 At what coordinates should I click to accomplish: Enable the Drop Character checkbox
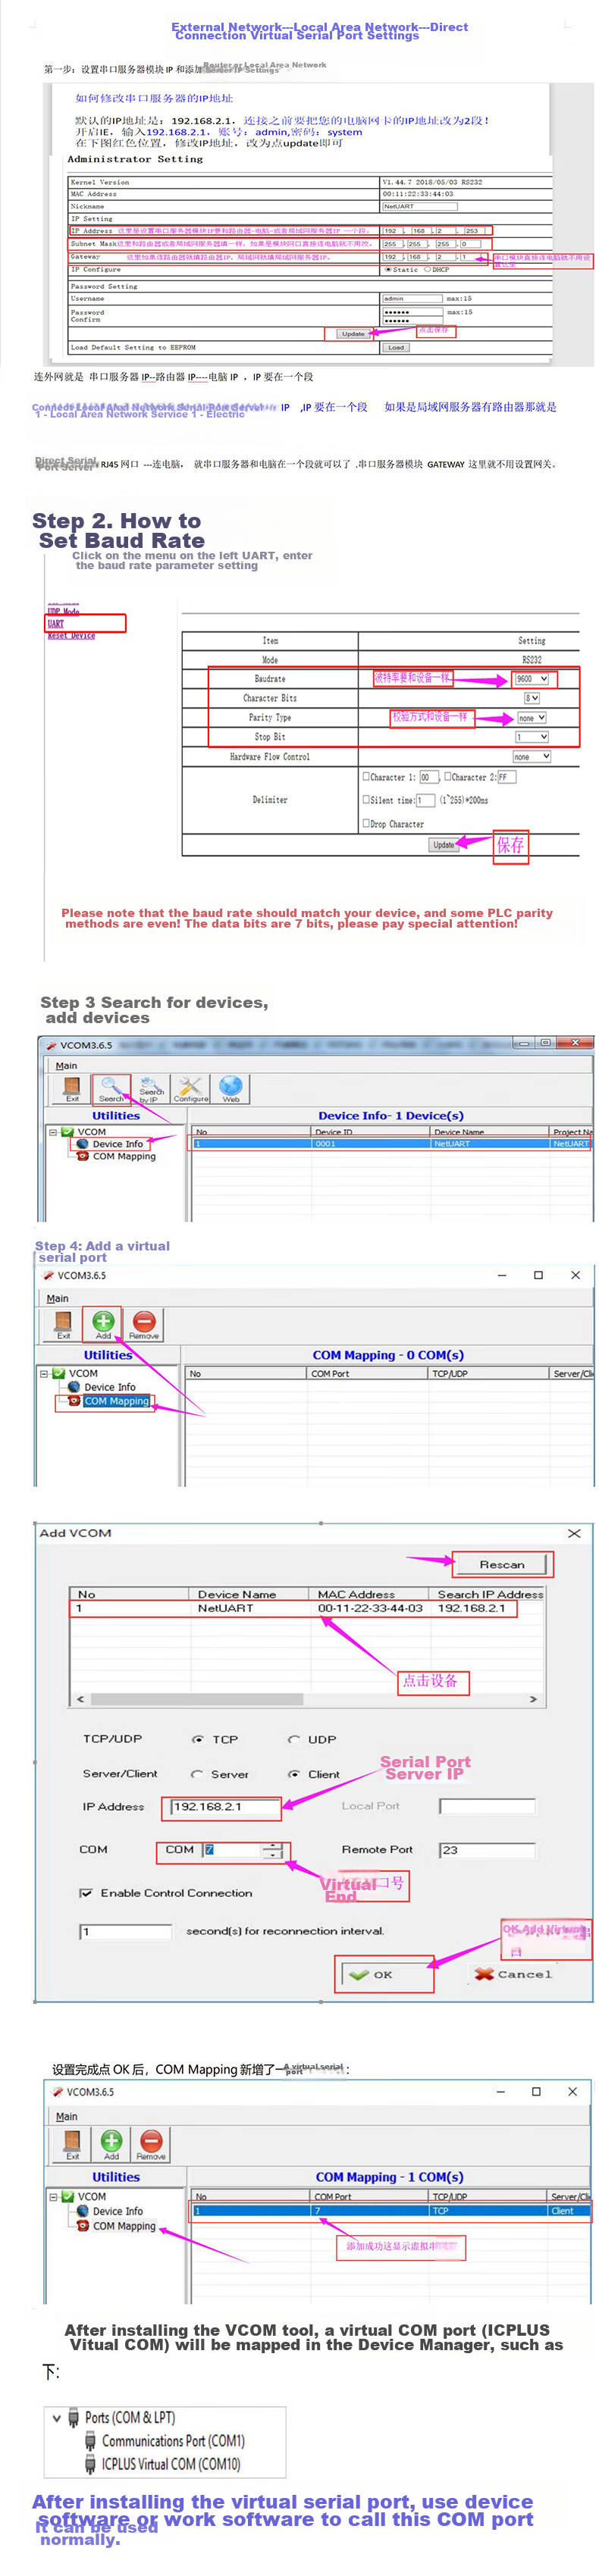[x=366, y=823]
